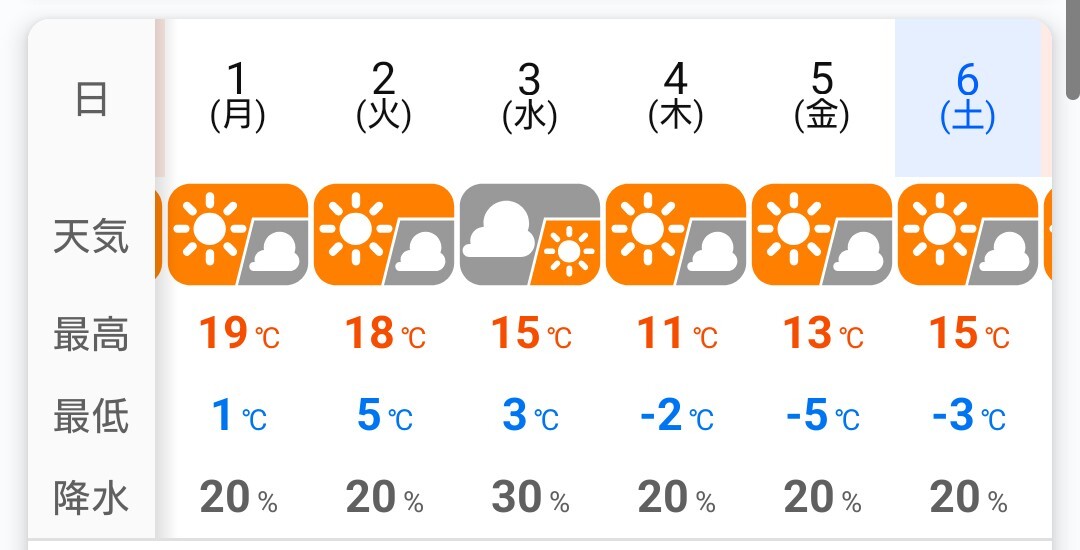Tap Thursday the 4th weather icon

(676, 235)
